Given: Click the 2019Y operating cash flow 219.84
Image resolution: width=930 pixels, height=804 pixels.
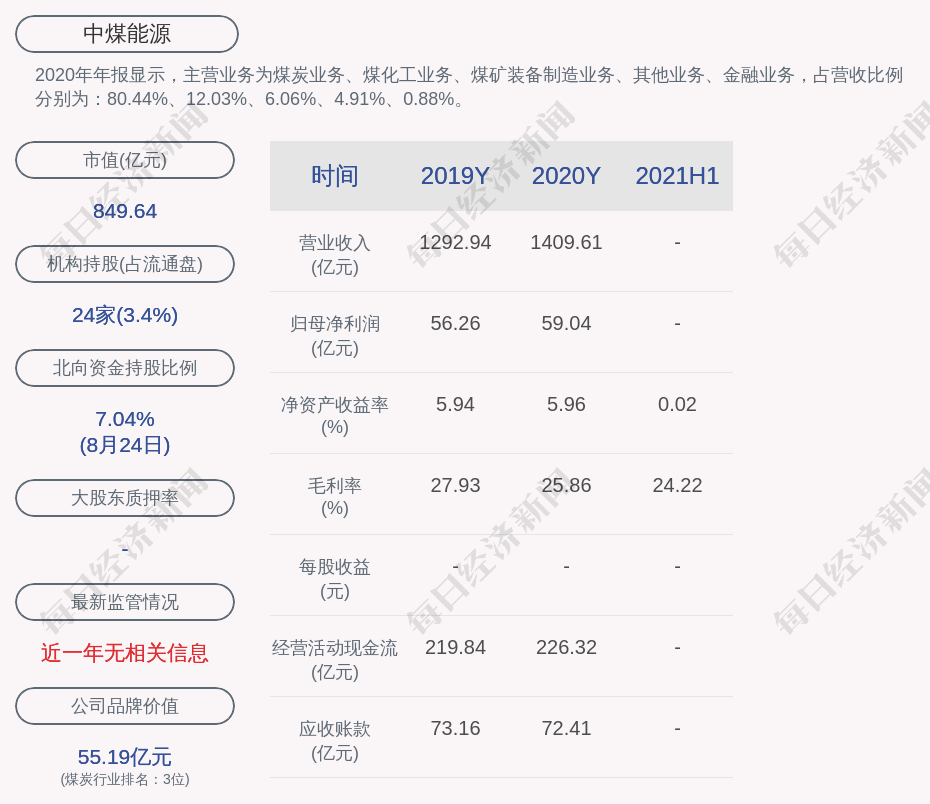Looking at the screenshot, I should click(455, 647).
